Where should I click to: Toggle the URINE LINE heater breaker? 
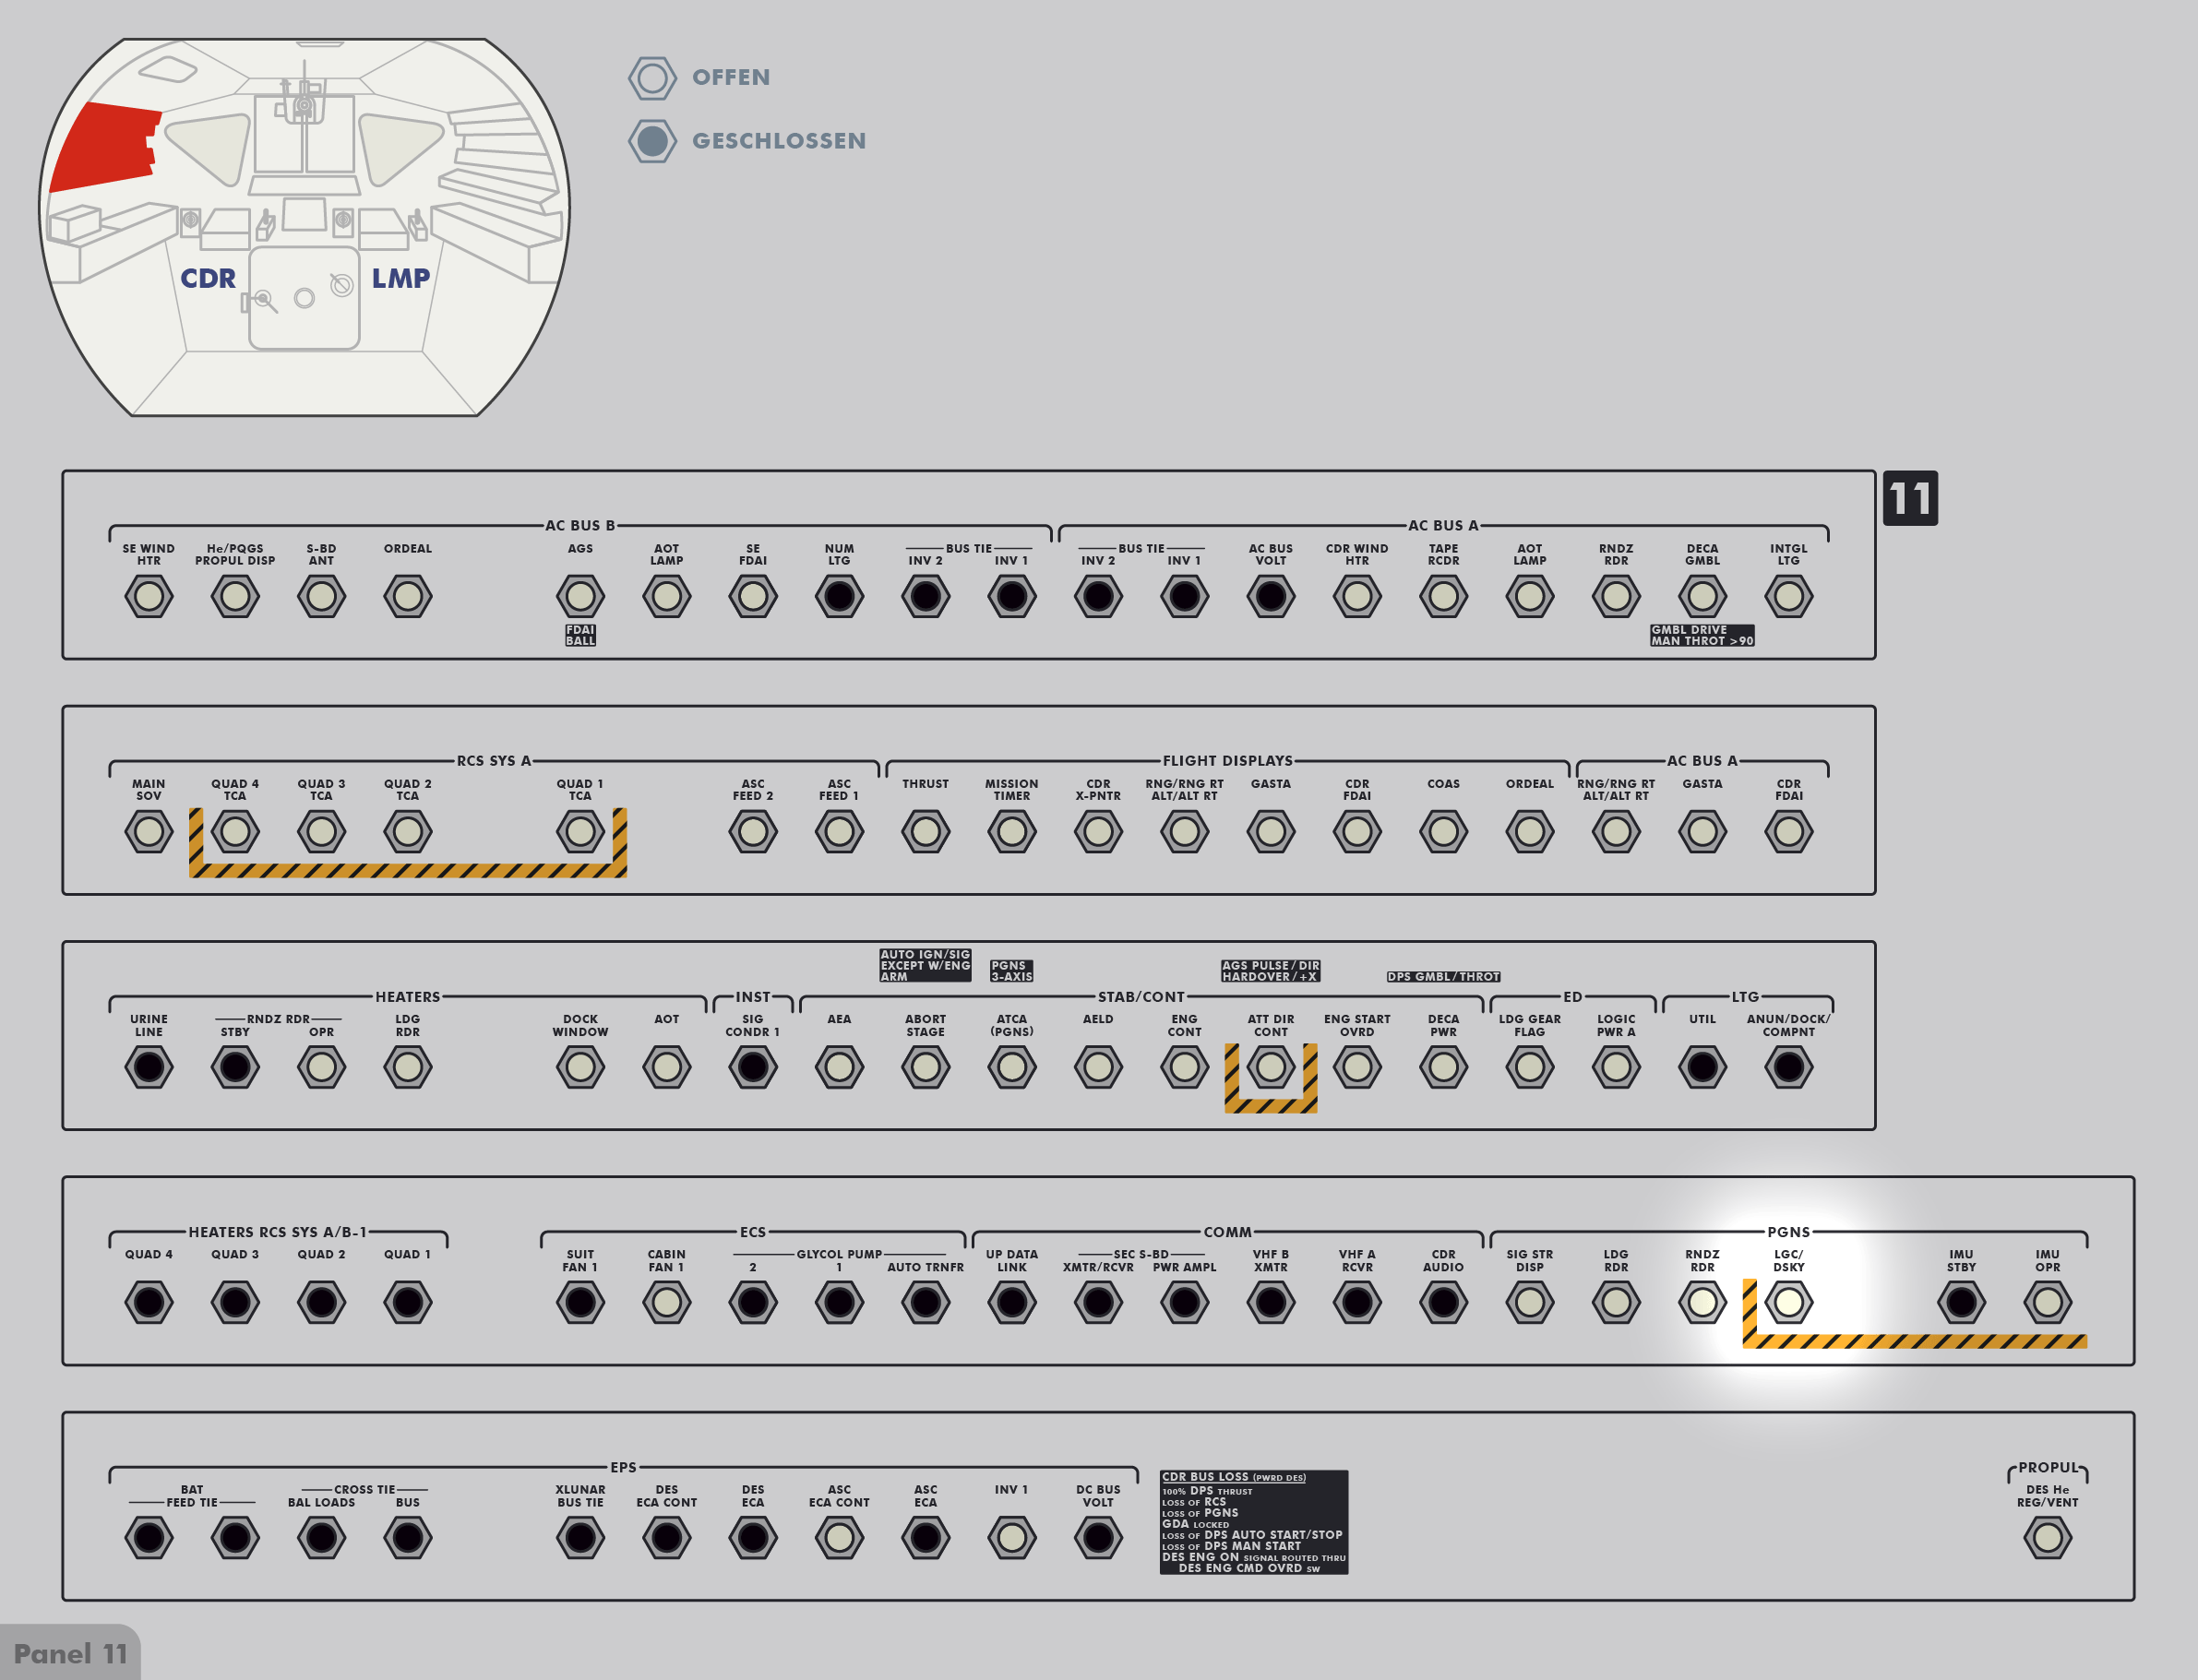tap(149, 1067)
